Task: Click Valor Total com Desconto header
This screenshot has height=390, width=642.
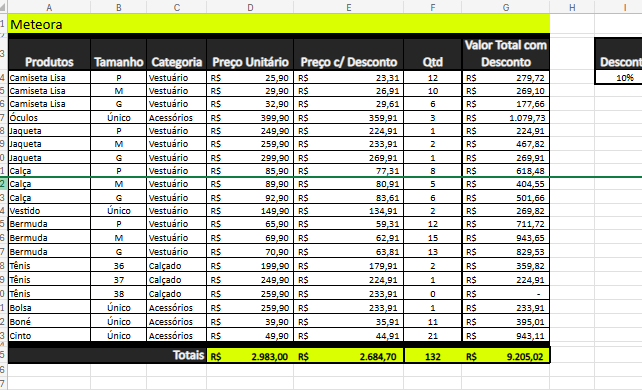Action: [506, 54]
